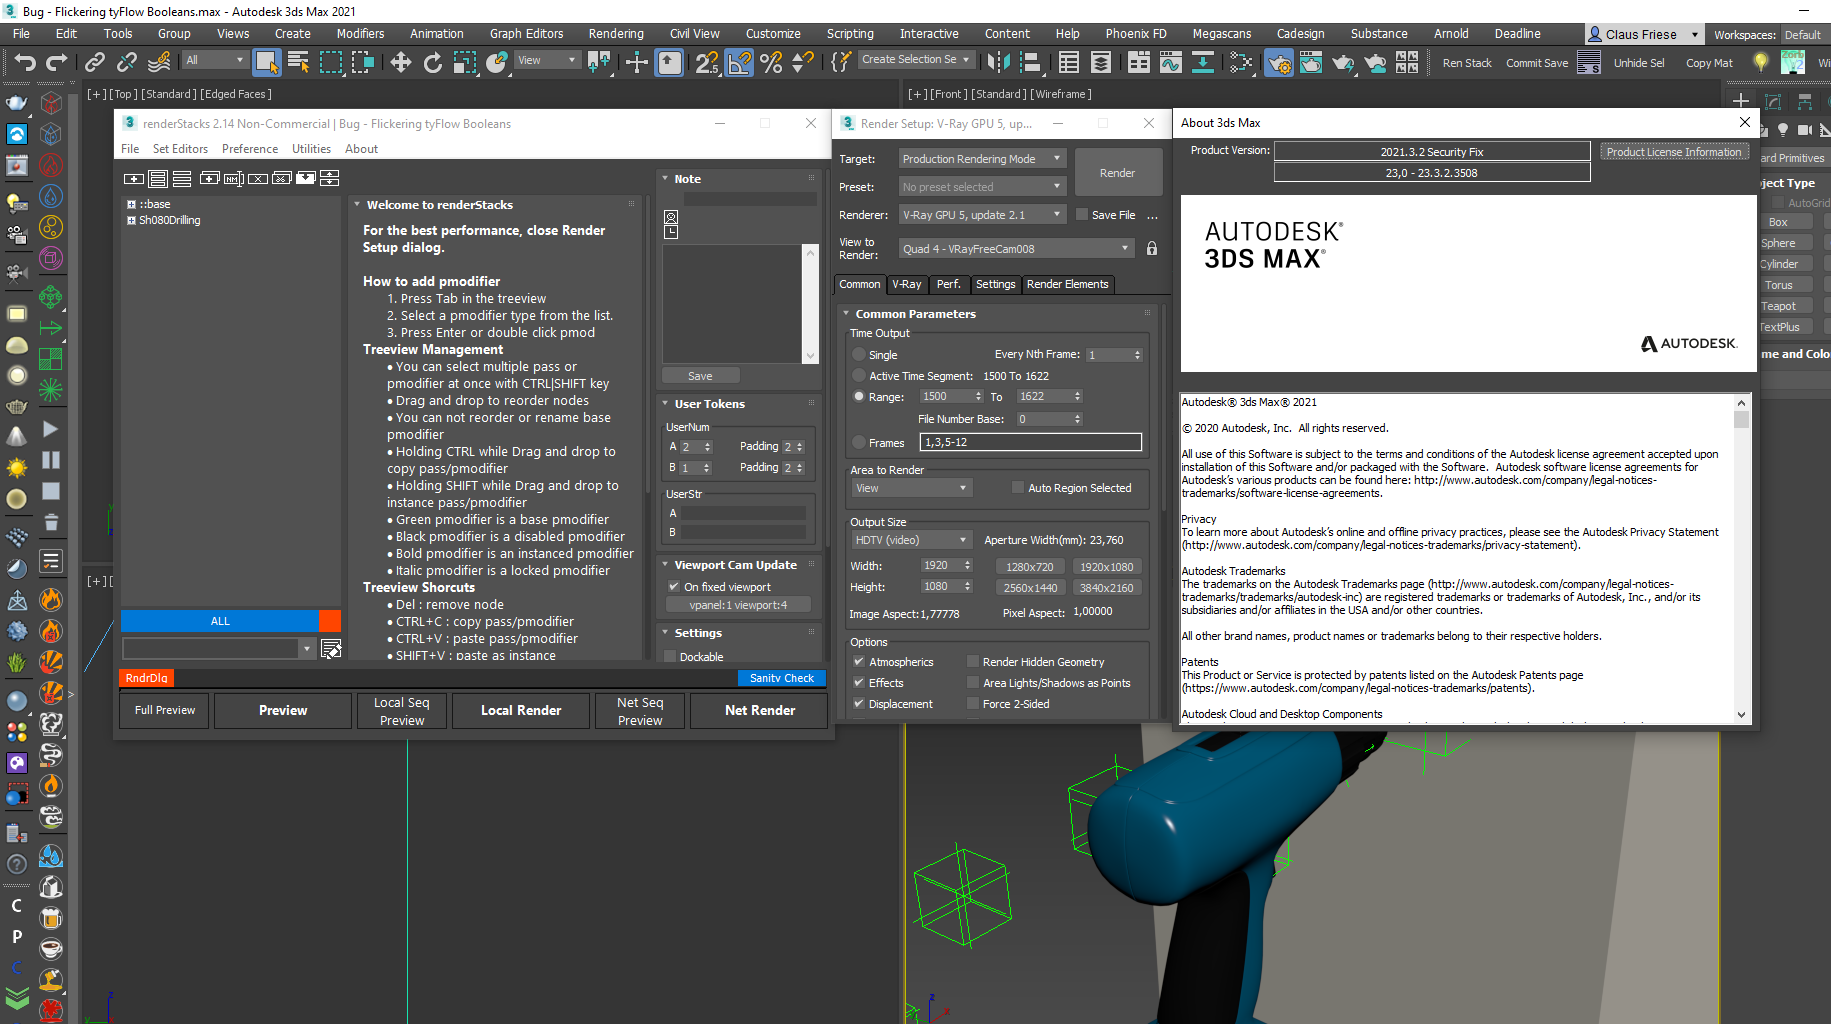Expand the ::base tree node

point(131,204)
